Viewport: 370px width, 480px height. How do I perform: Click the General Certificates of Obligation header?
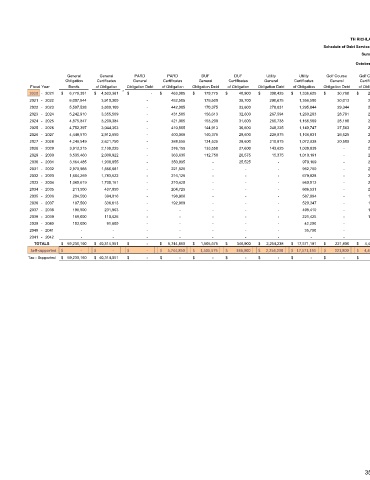(106, 81)
